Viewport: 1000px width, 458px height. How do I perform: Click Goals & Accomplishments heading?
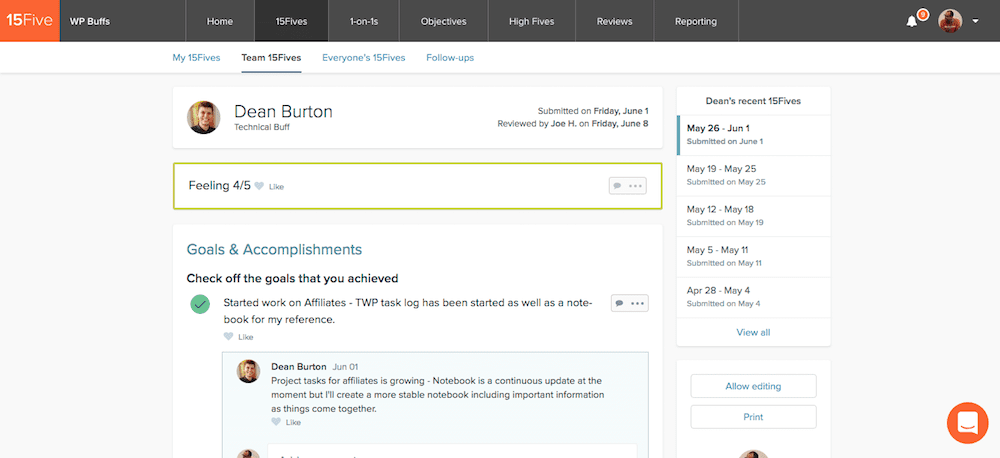tap(274, 249)
